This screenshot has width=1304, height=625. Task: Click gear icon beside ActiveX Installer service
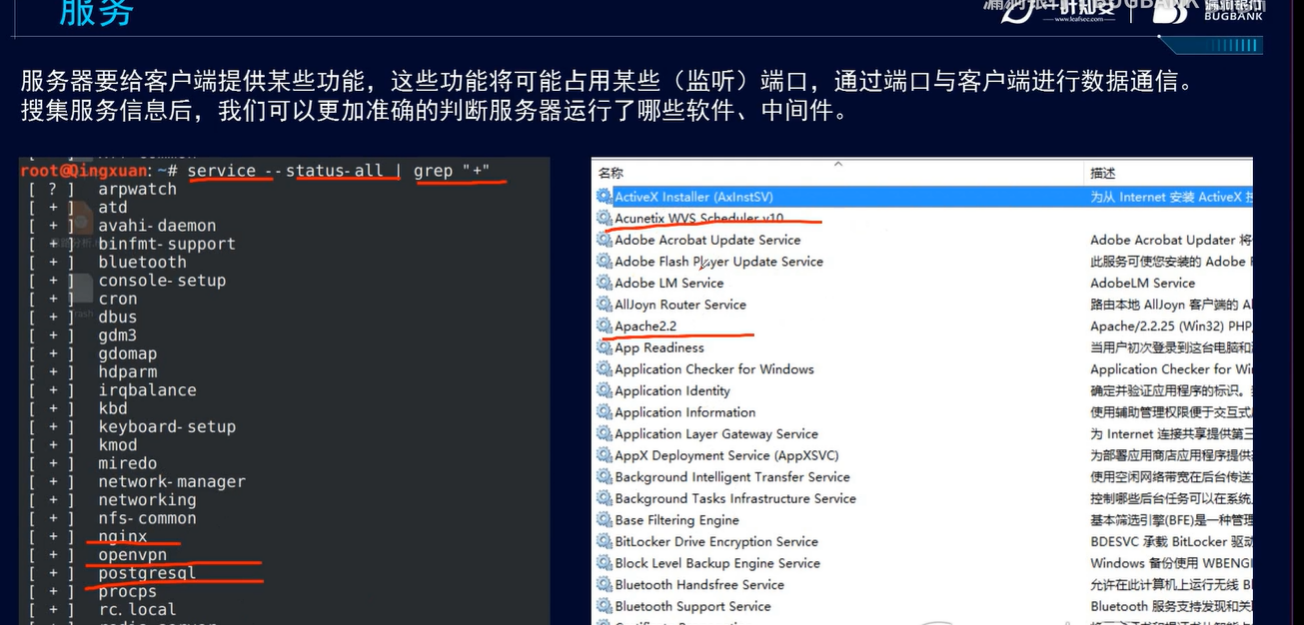pos(604,197)
